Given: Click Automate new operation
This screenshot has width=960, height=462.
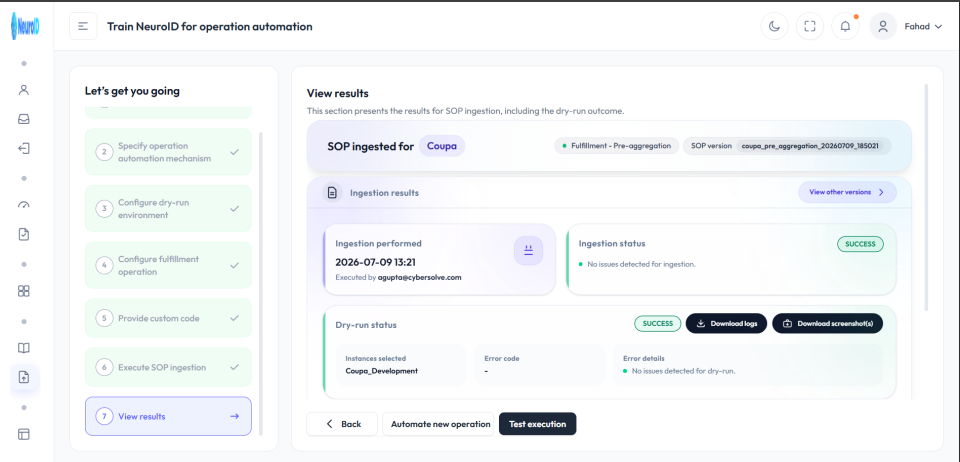Looking at the screenshot, I should 438,424.
